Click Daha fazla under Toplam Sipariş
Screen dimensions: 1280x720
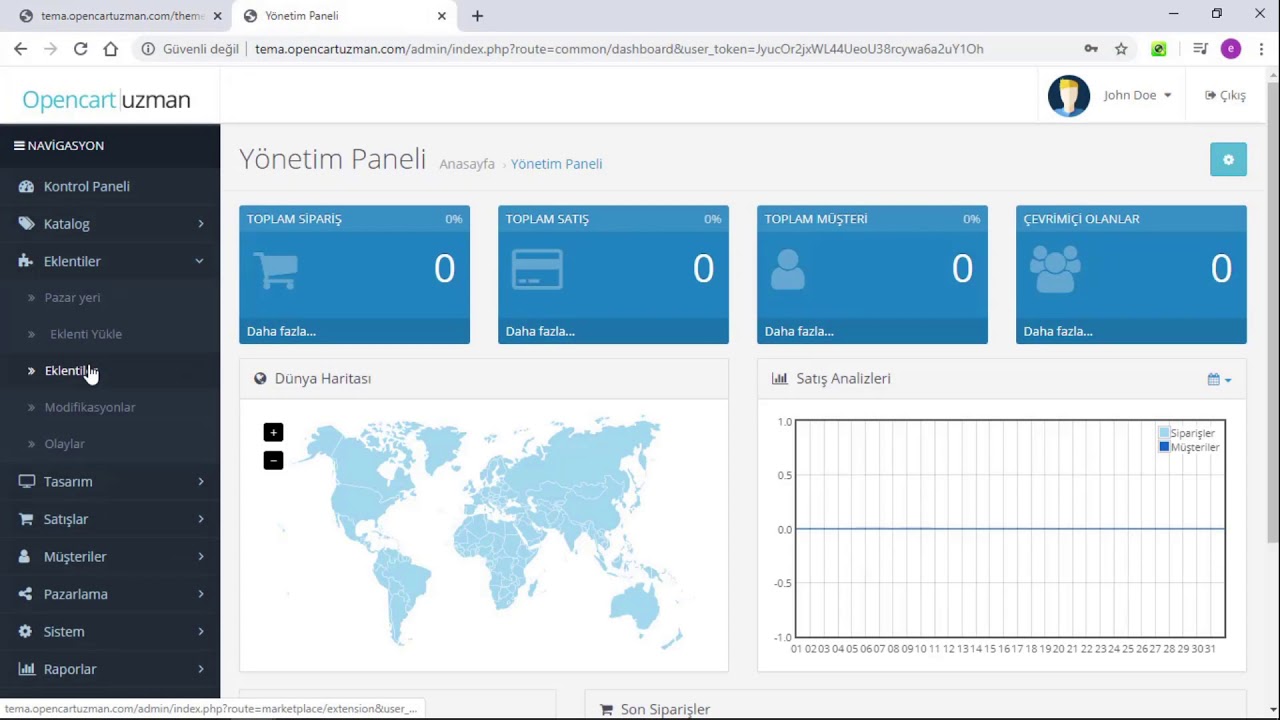[281, 331]
